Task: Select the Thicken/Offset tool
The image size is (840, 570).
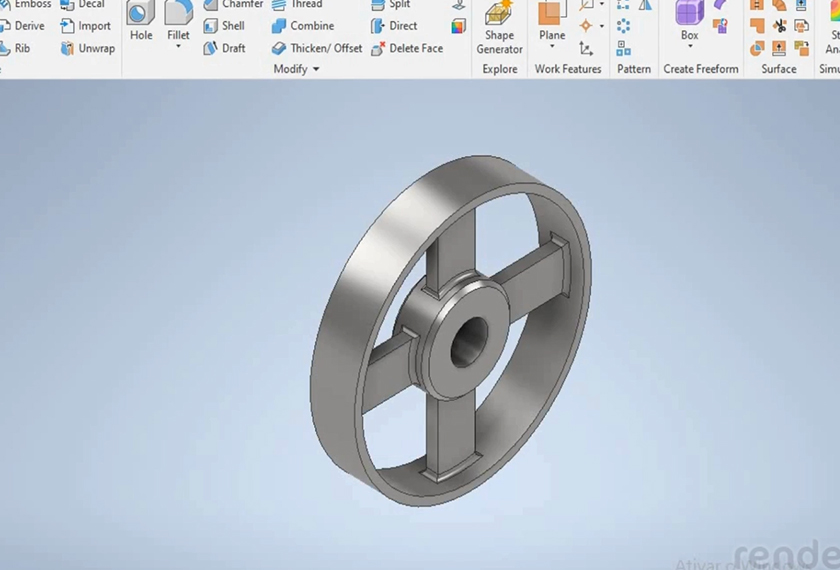Action: coord(317,48)
